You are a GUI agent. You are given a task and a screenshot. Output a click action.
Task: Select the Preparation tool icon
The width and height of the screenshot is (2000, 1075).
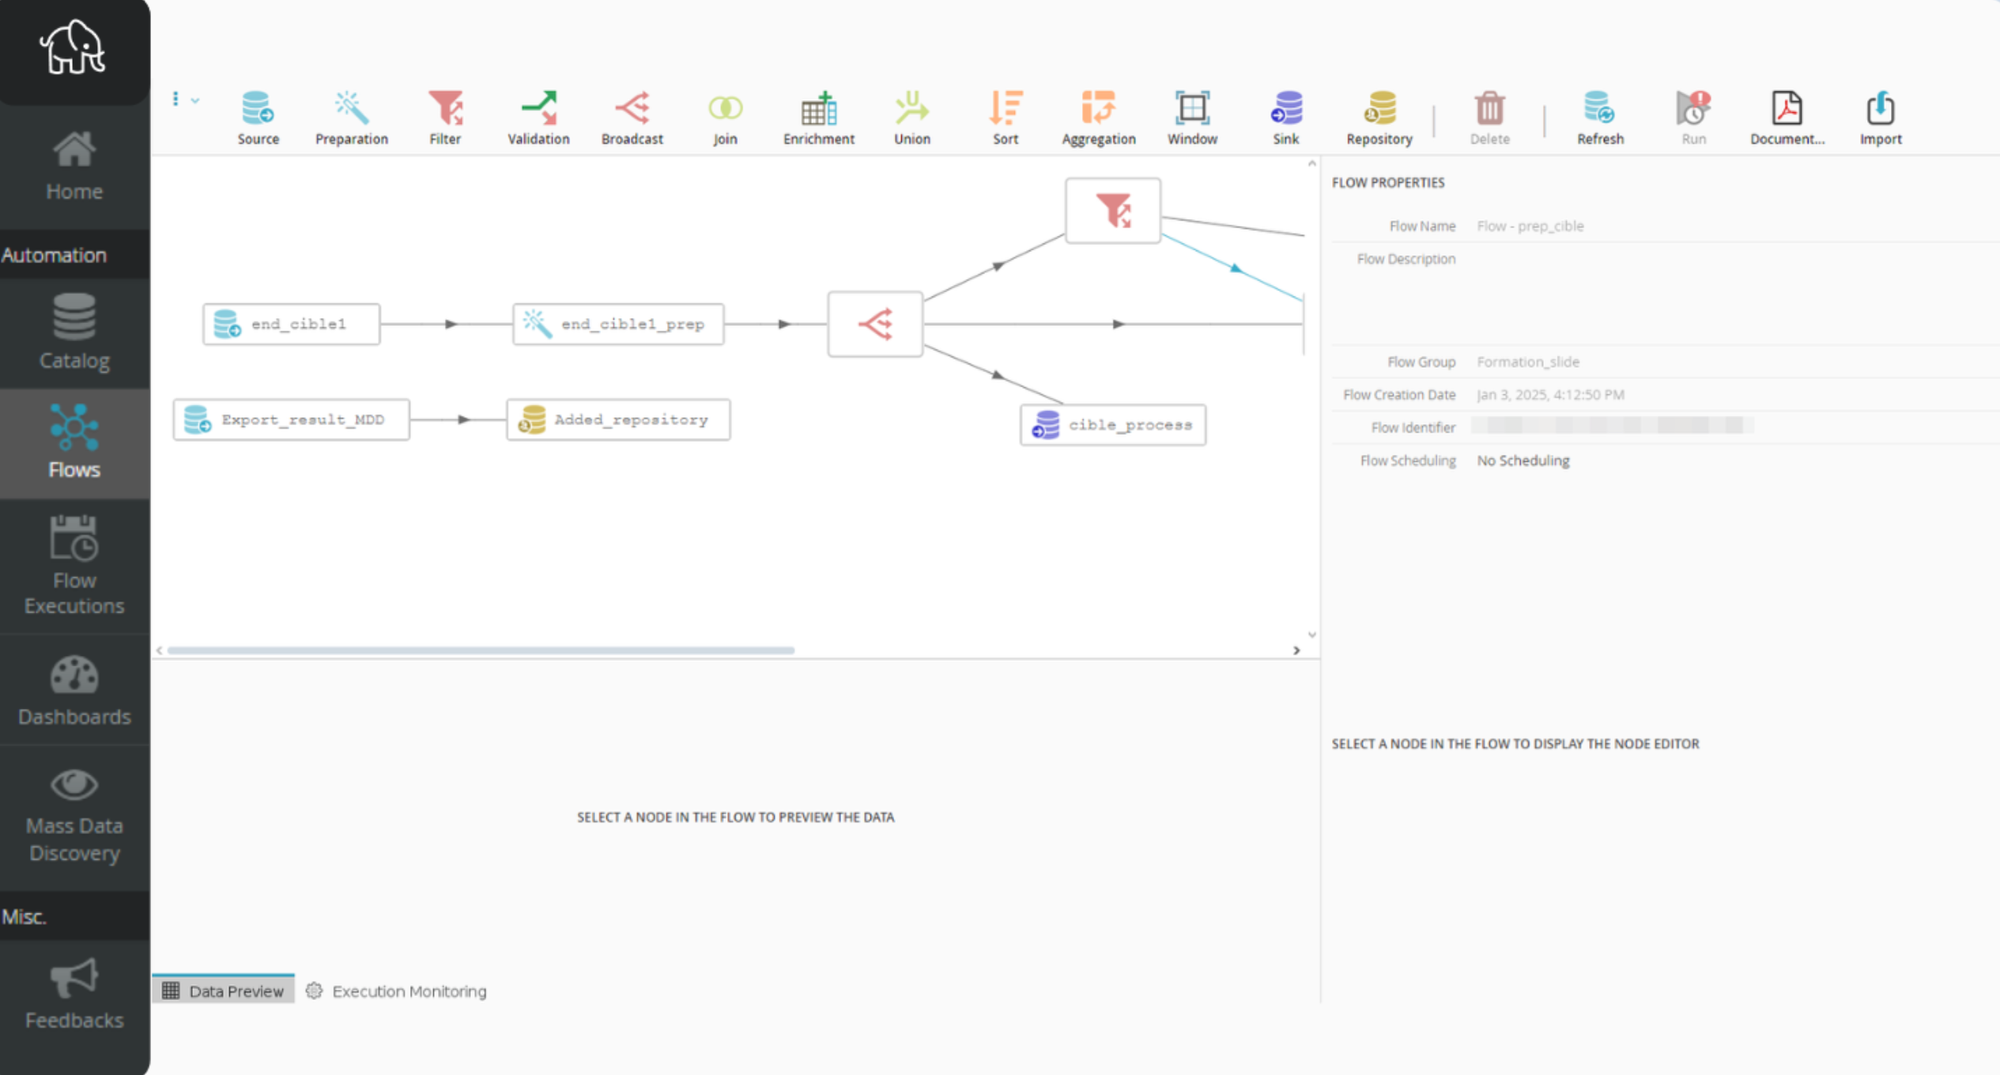(x=351, y=117)
